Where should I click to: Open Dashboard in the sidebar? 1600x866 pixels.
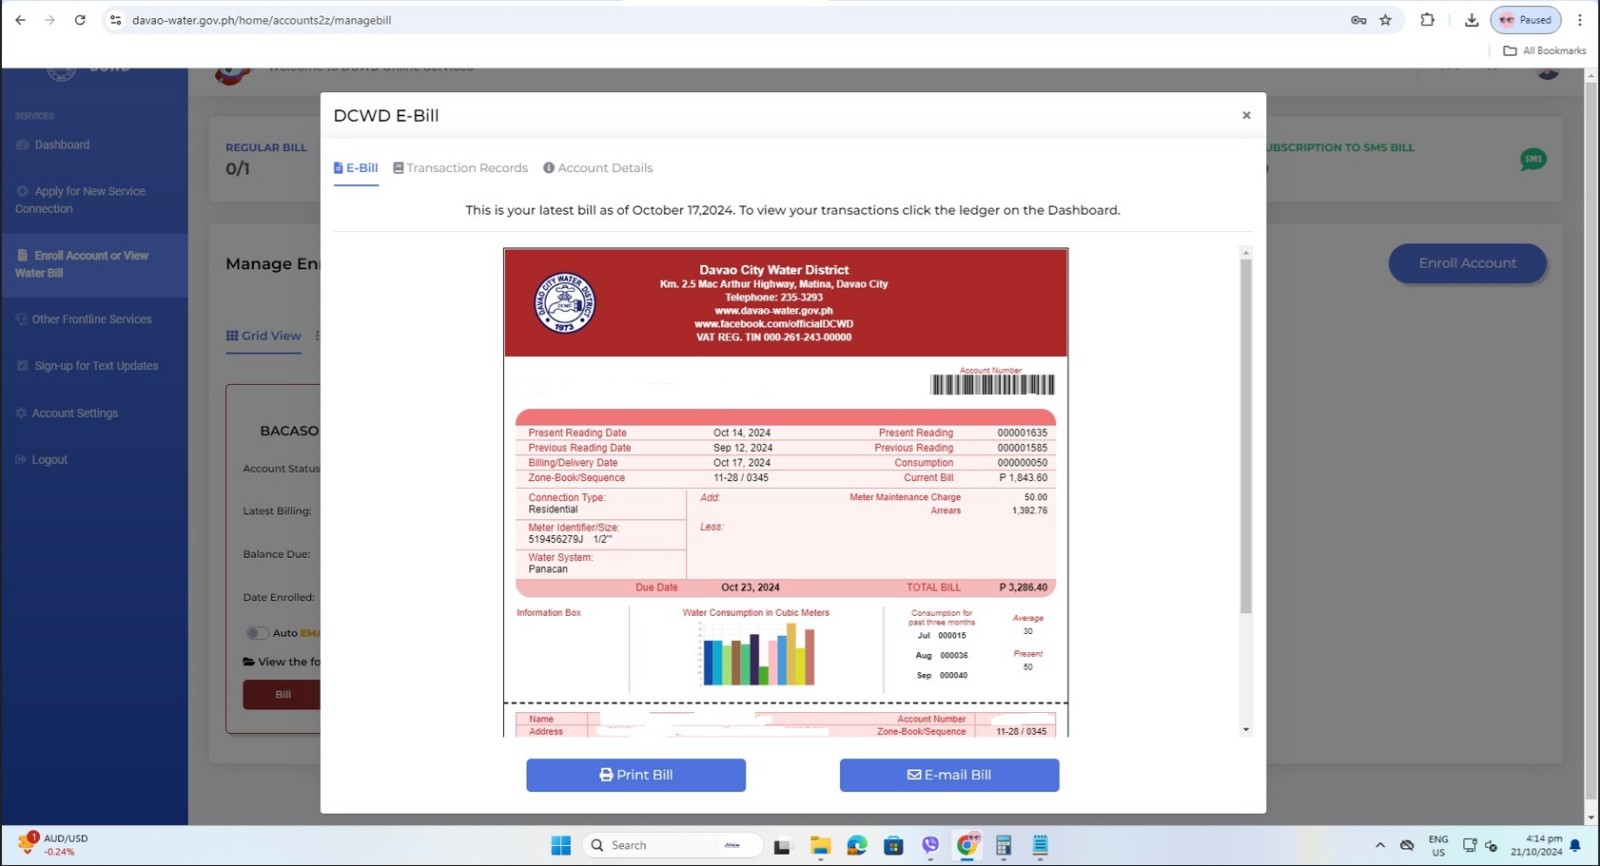[x=53, y=145]
